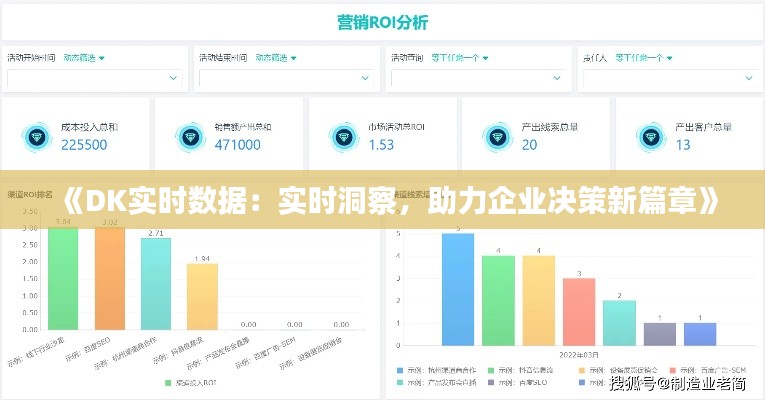Click the teal 2.71 bar in ROI ranking
This screenshot has height=400, width=765.
point(155,283)
